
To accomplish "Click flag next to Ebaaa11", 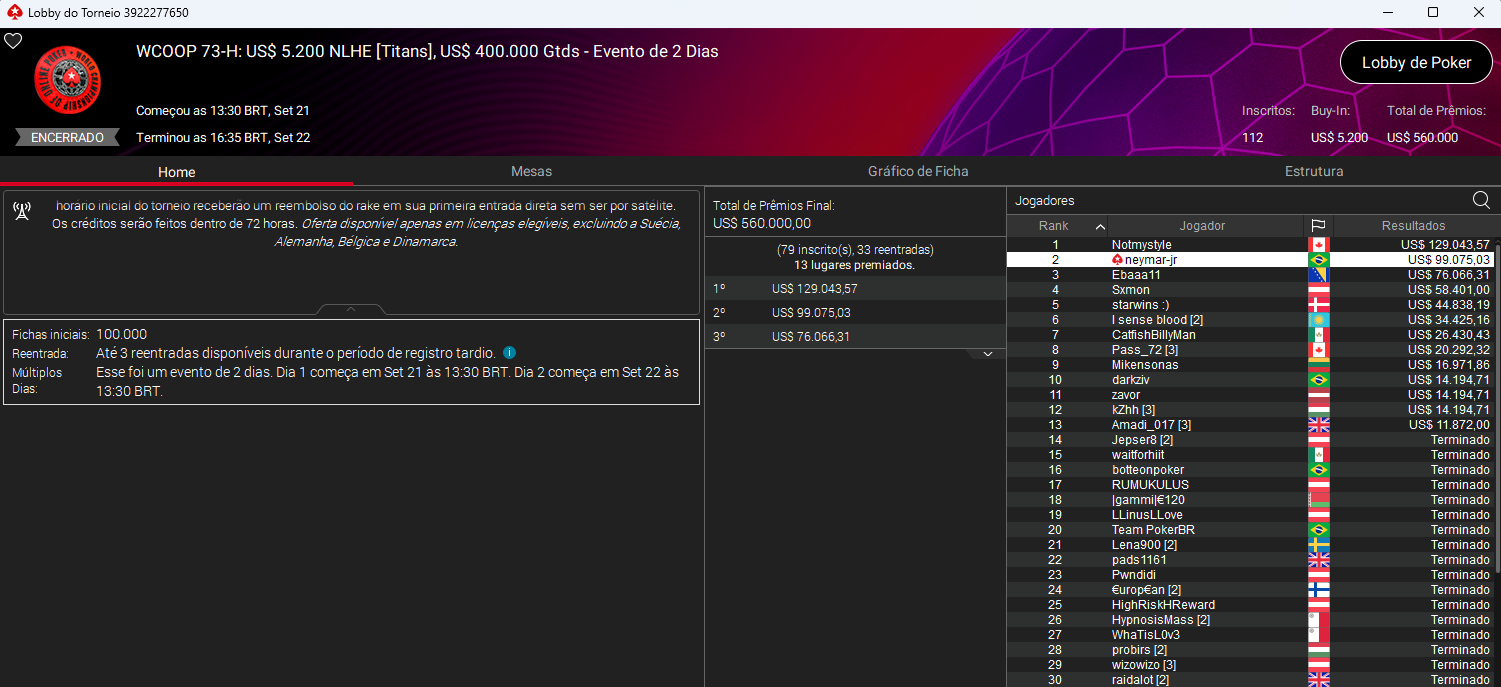I will tap(1318, 275).
